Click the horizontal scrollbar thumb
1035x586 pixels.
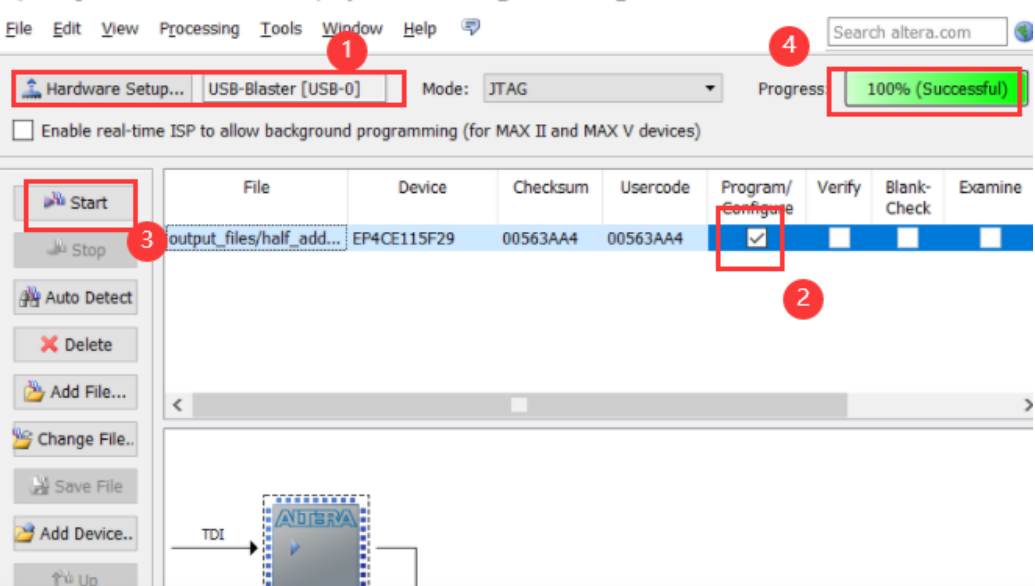[519, 405]
